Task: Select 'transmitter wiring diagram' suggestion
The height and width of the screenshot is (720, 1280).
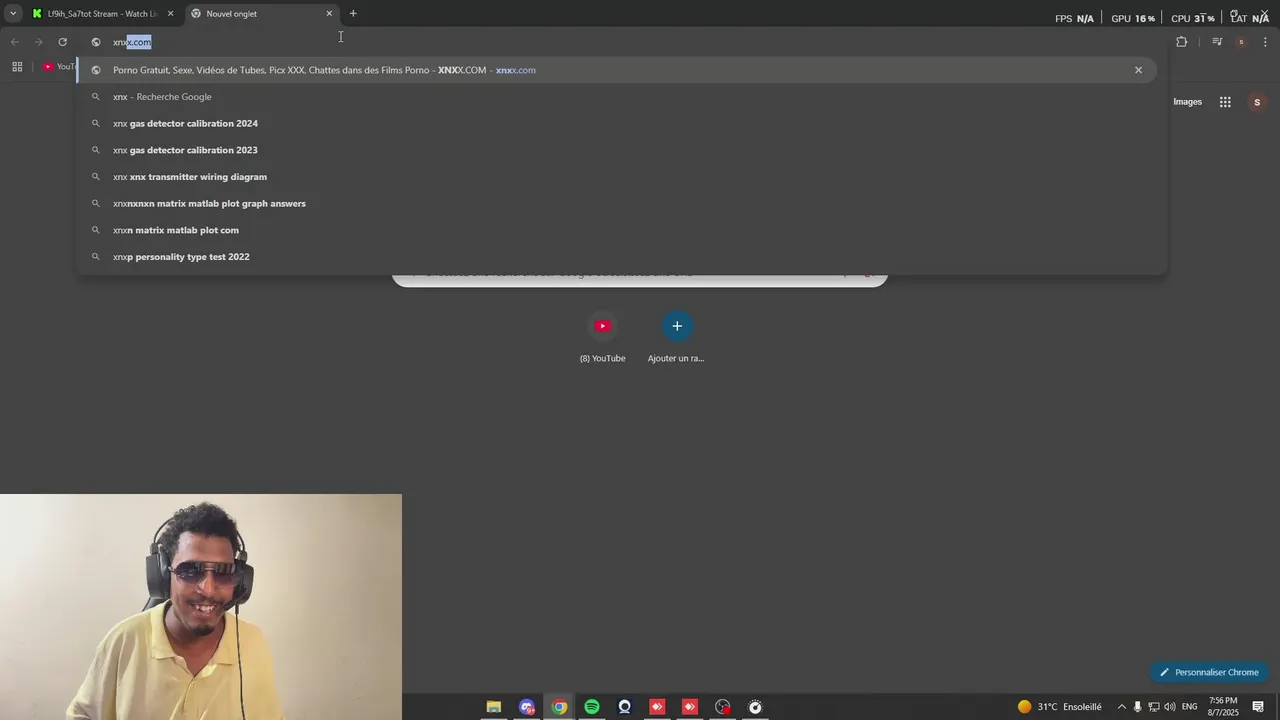Action: [x=621, y=177]
